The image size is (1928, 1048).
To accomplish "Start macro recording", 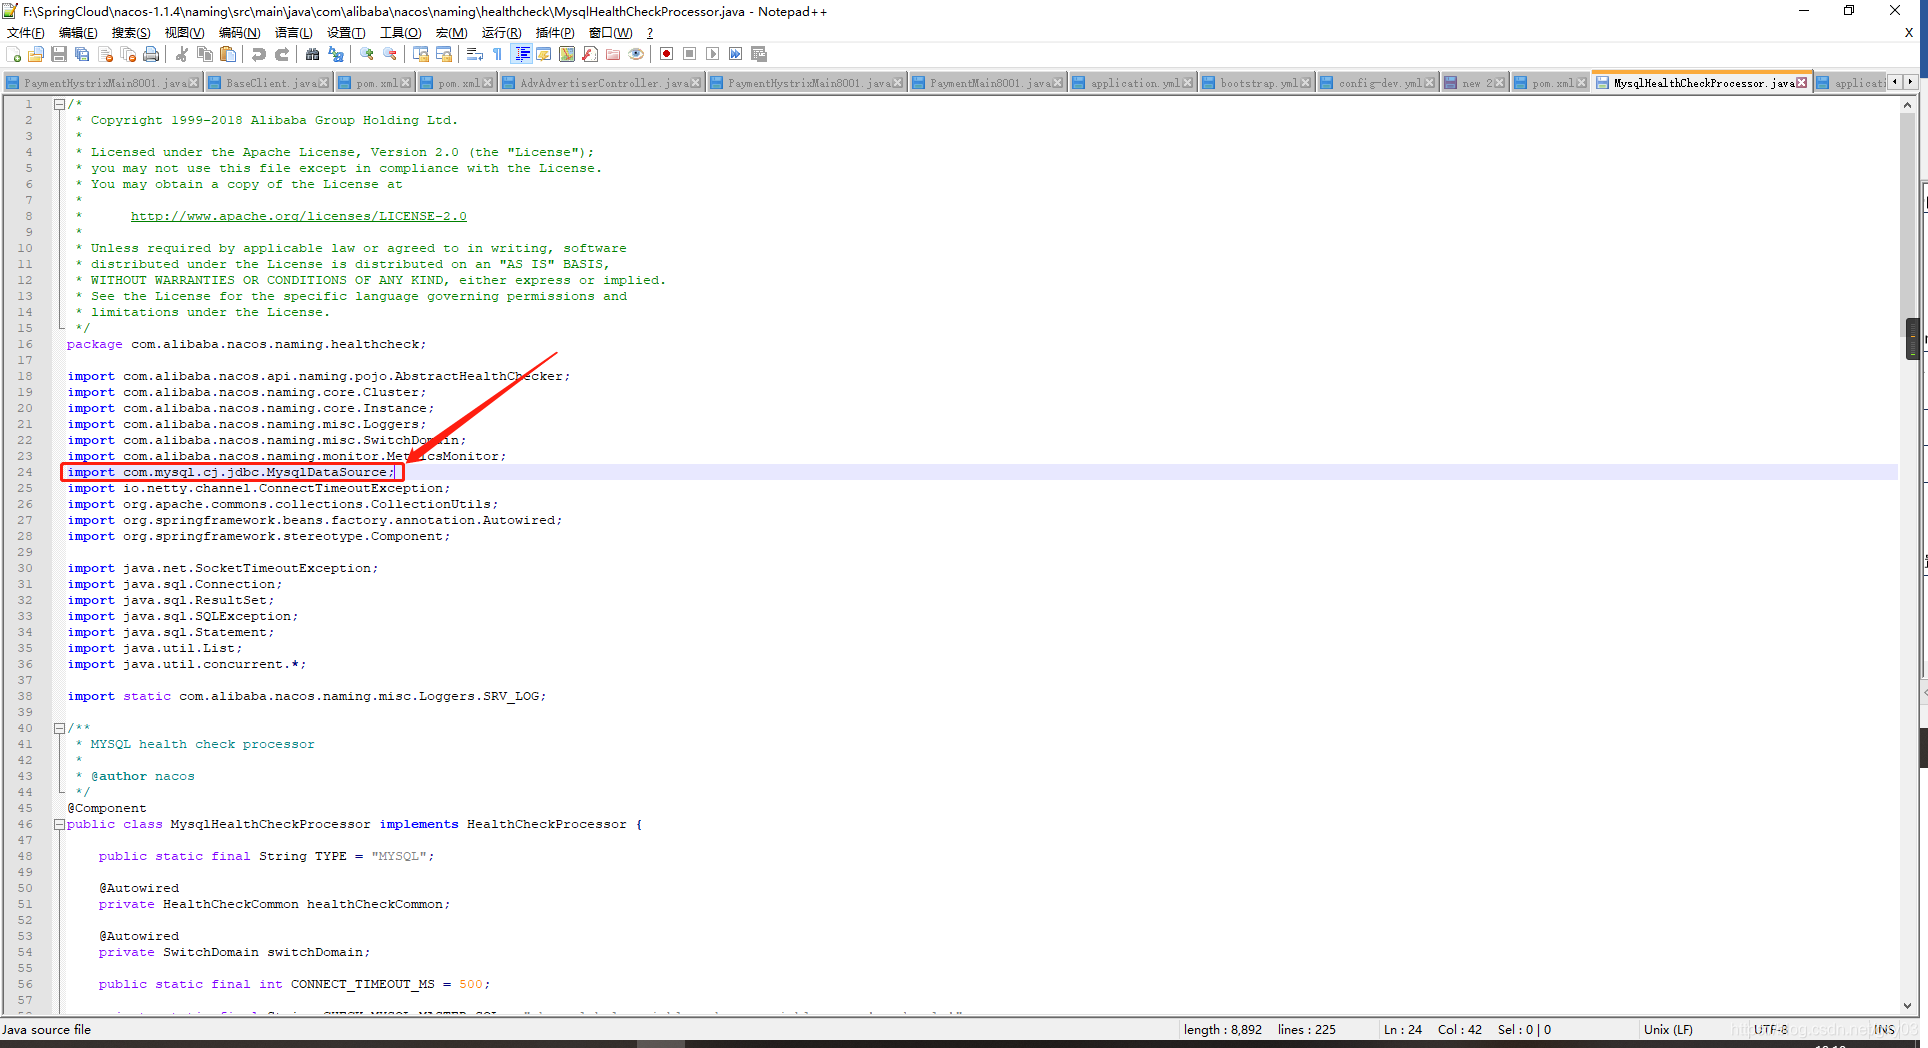I will pyautogui.click(x=666, y=54).
